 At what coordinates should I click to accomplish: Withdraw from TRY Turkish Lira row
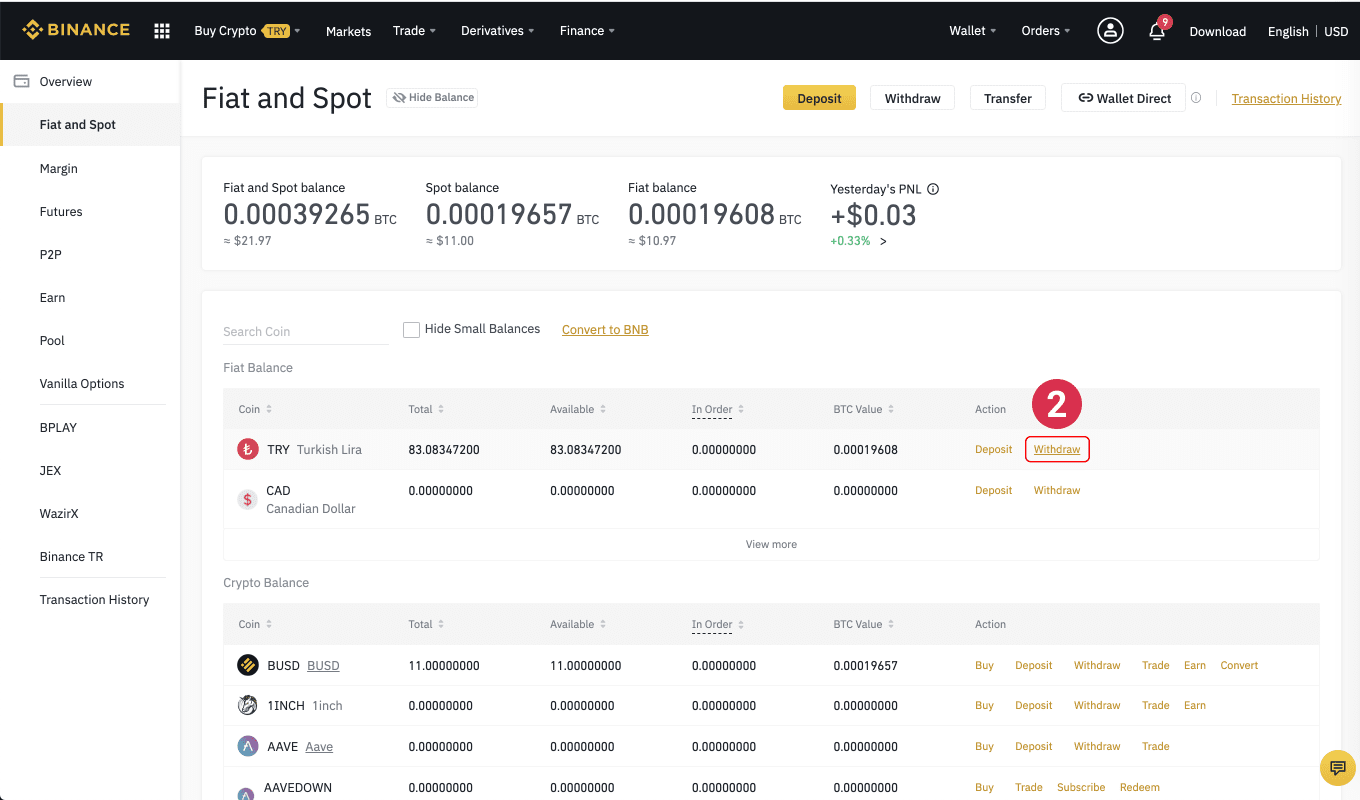coord(1057,449)
